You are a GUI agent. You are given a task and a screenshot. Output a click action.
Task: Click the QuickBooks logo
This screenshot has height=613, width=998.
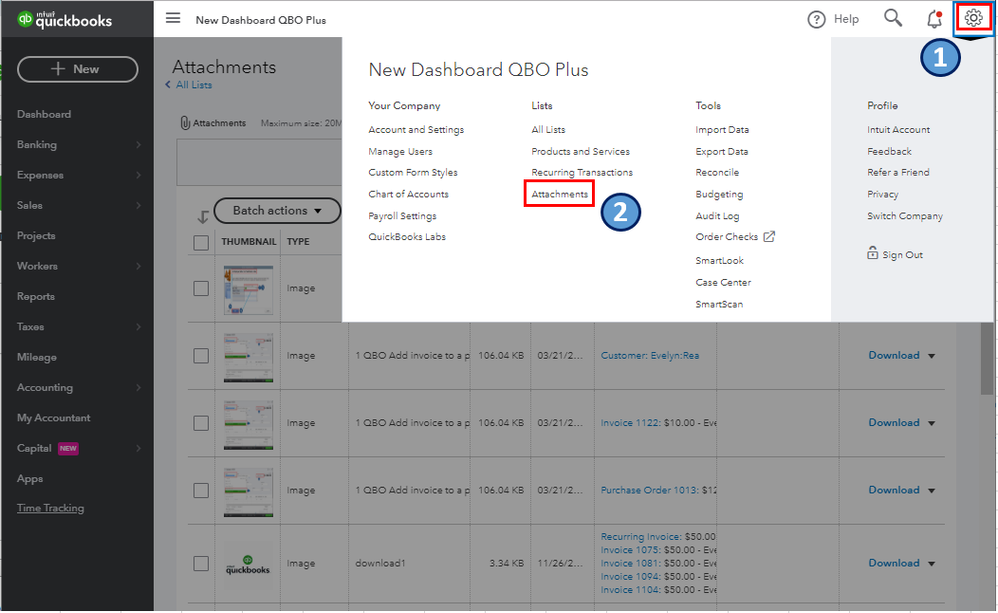coord(65,20)
